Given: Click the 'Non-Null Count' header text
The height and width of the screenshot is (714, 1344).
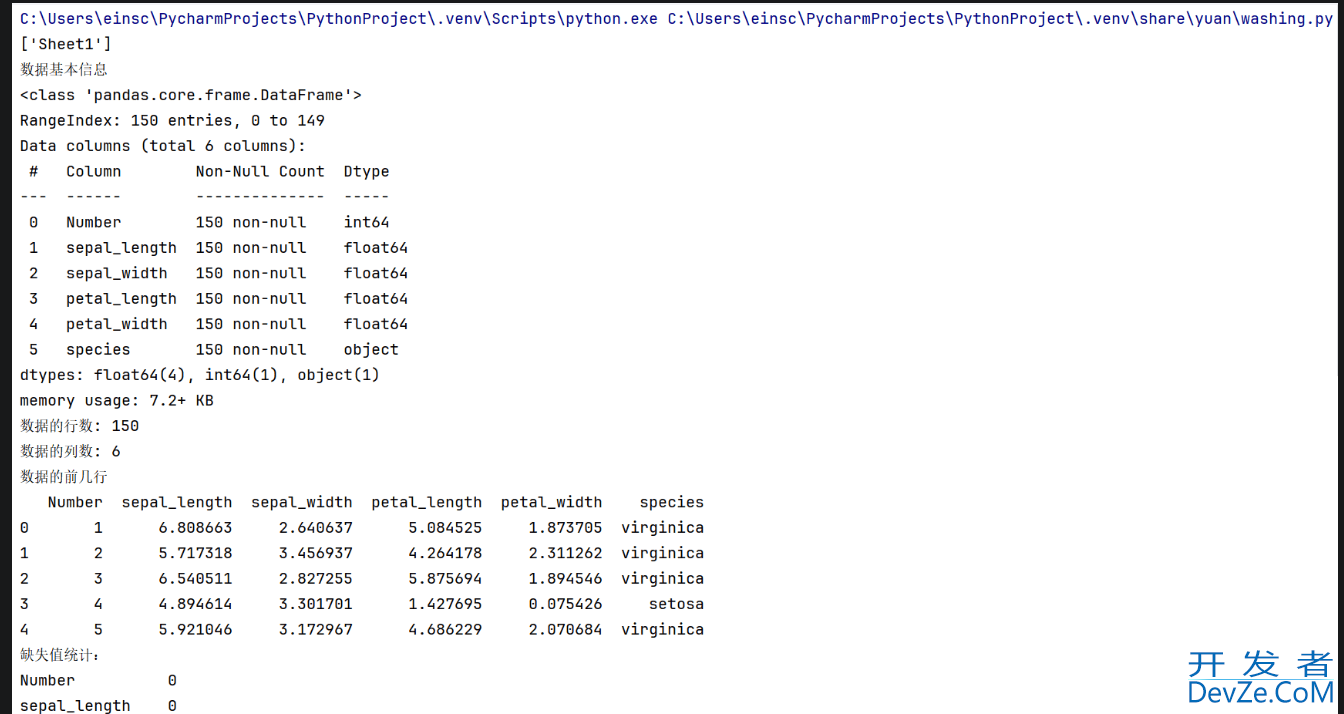Looking at the screenshot, I should [x=260, y=171].
